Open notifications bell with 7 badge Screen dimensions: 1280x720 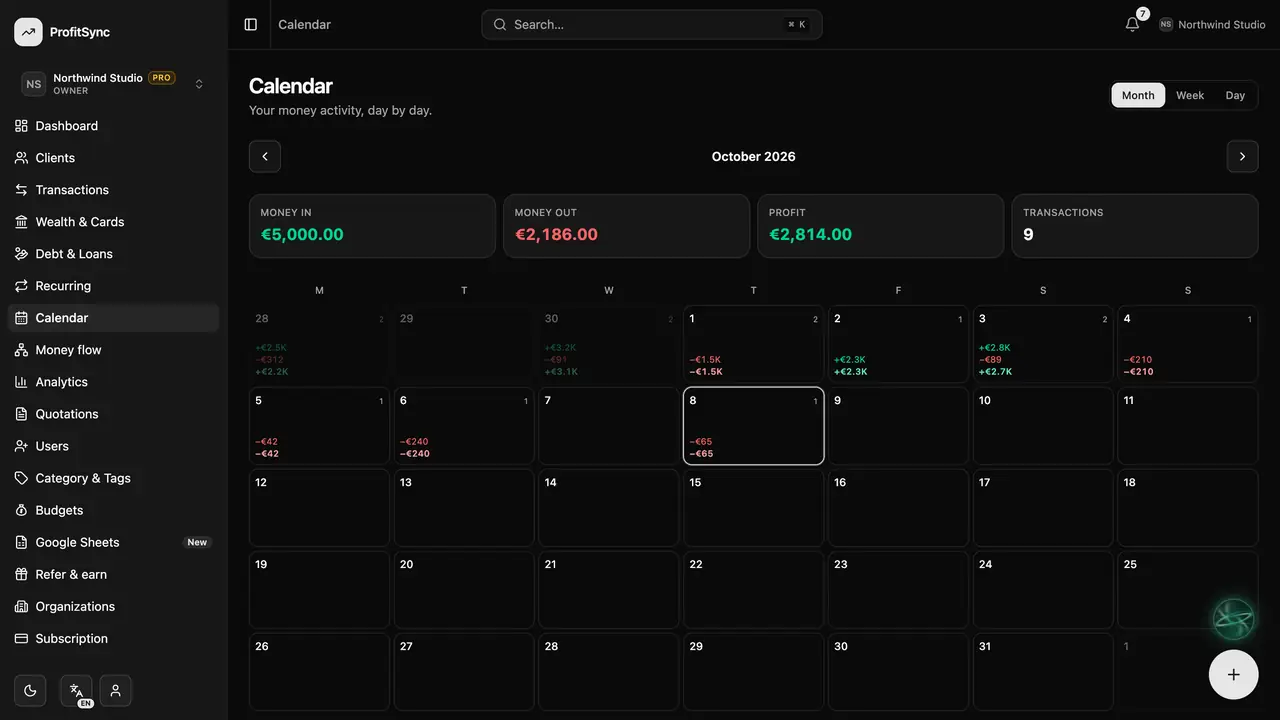point(1133,24)
